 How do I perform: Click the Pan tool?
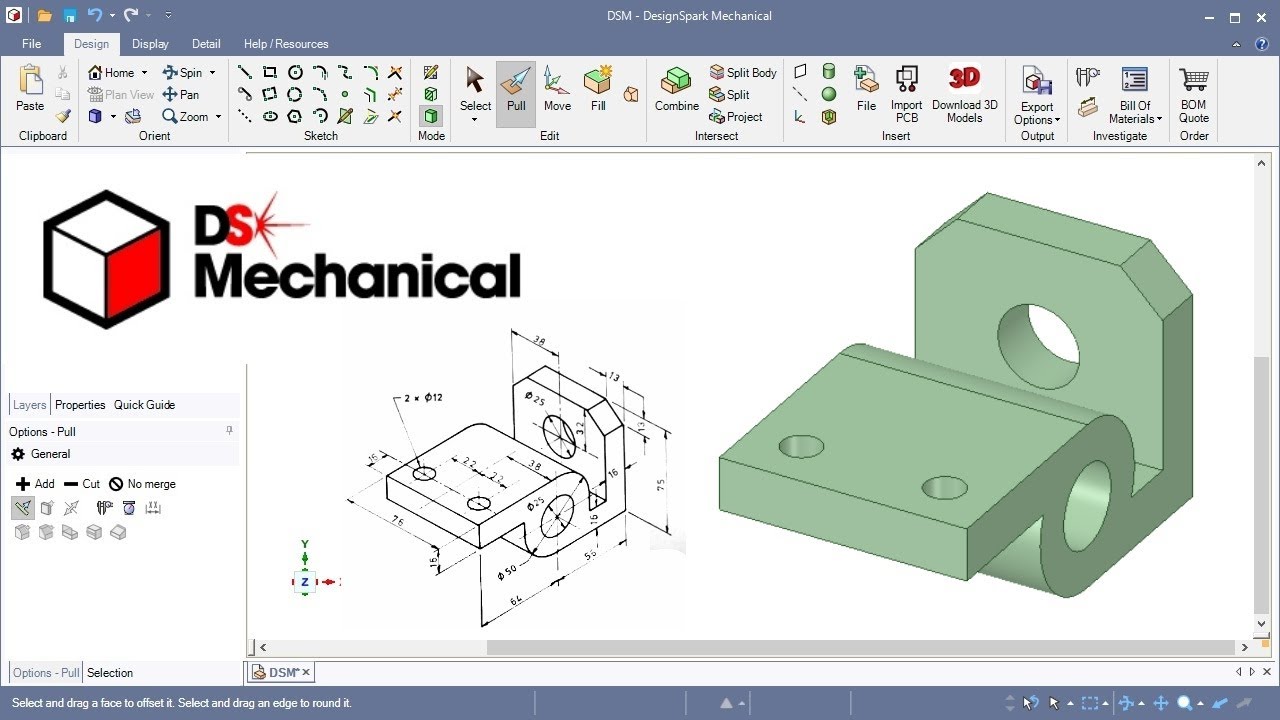click(x=180, y=94)
